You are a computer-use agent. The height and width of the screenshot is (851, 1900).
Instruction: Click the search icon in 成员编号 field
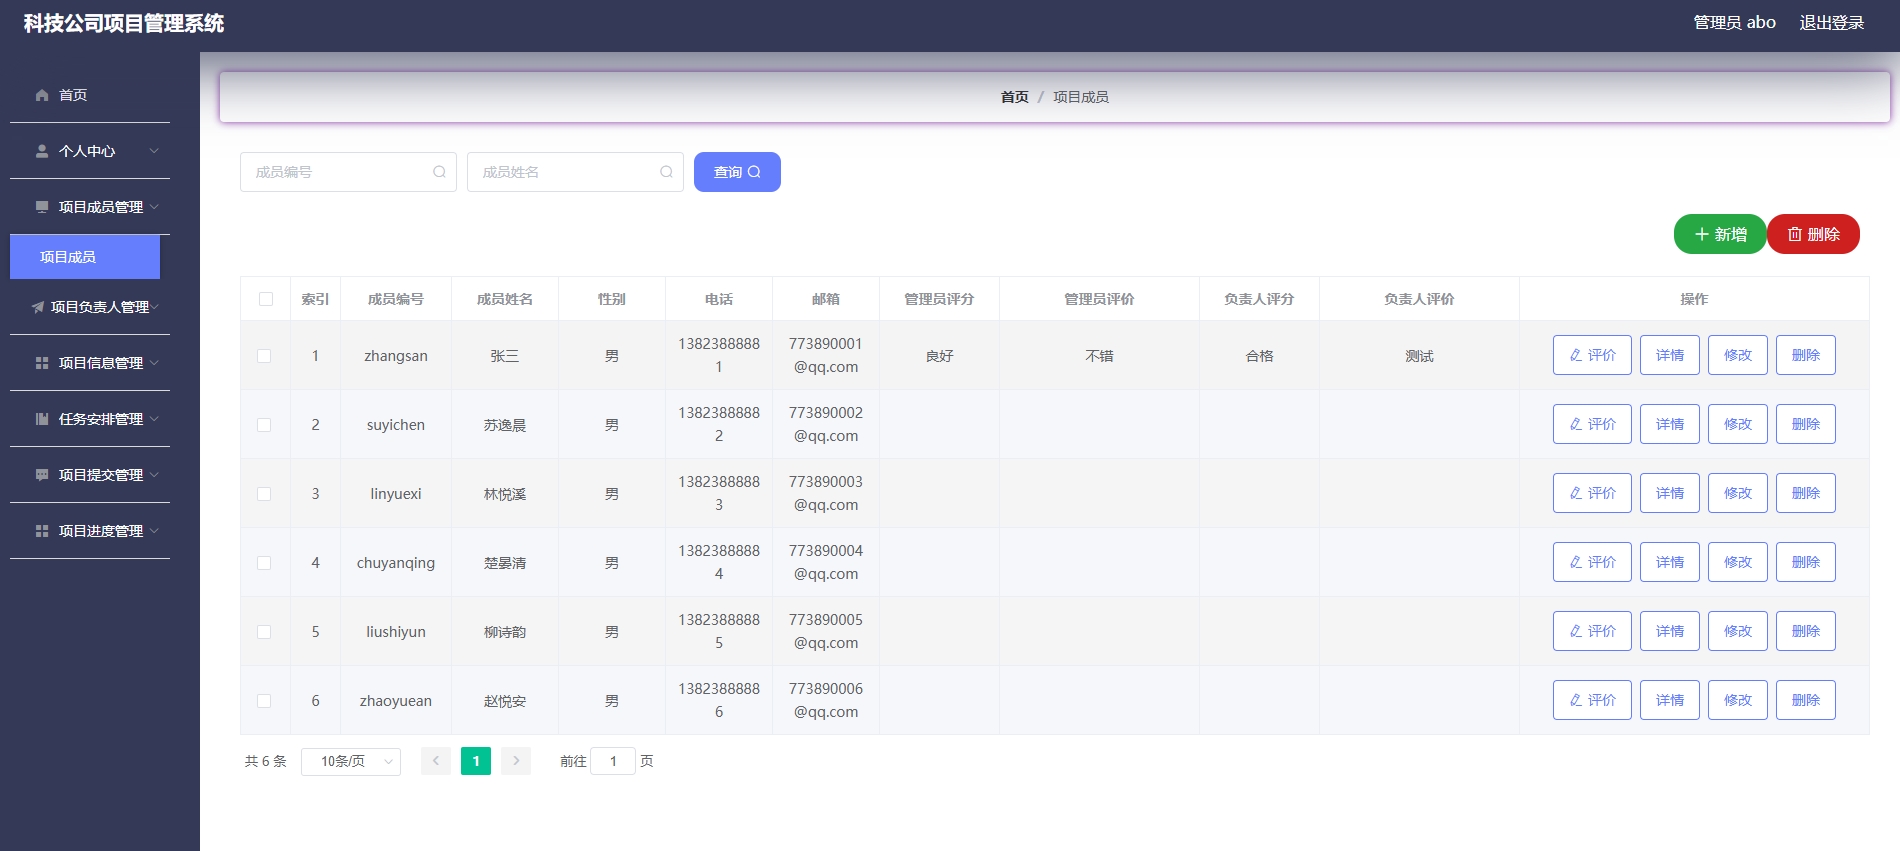coord(439,172)
